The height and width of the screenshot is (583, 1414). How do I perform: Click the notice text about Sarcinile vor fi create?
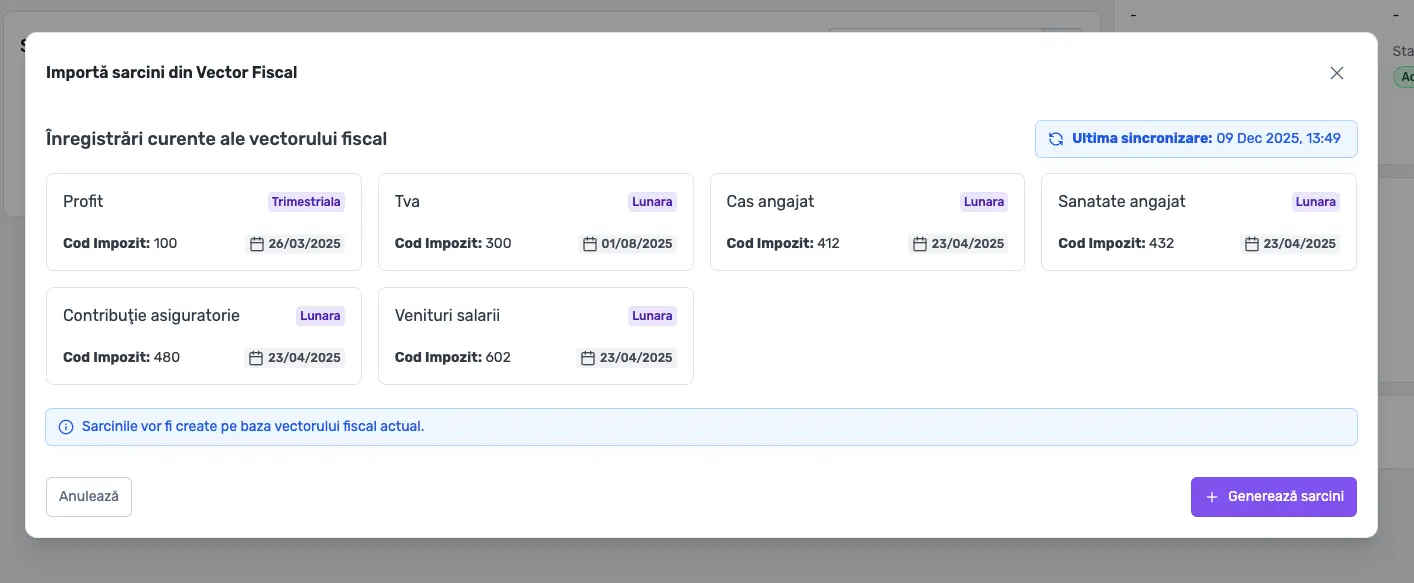253,426
